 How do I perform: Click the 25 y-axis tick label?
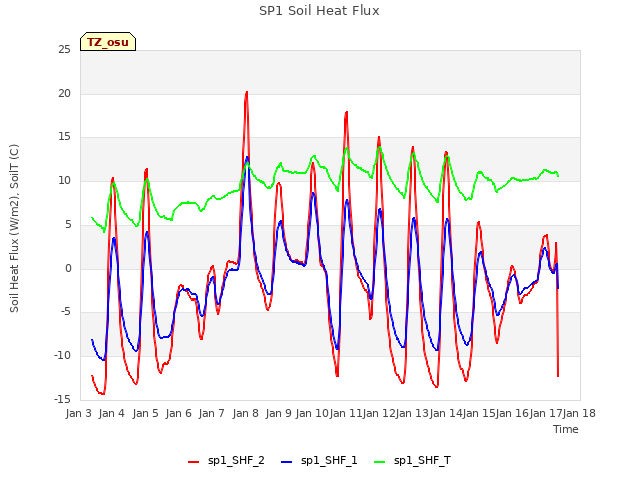tap(64, 50)
